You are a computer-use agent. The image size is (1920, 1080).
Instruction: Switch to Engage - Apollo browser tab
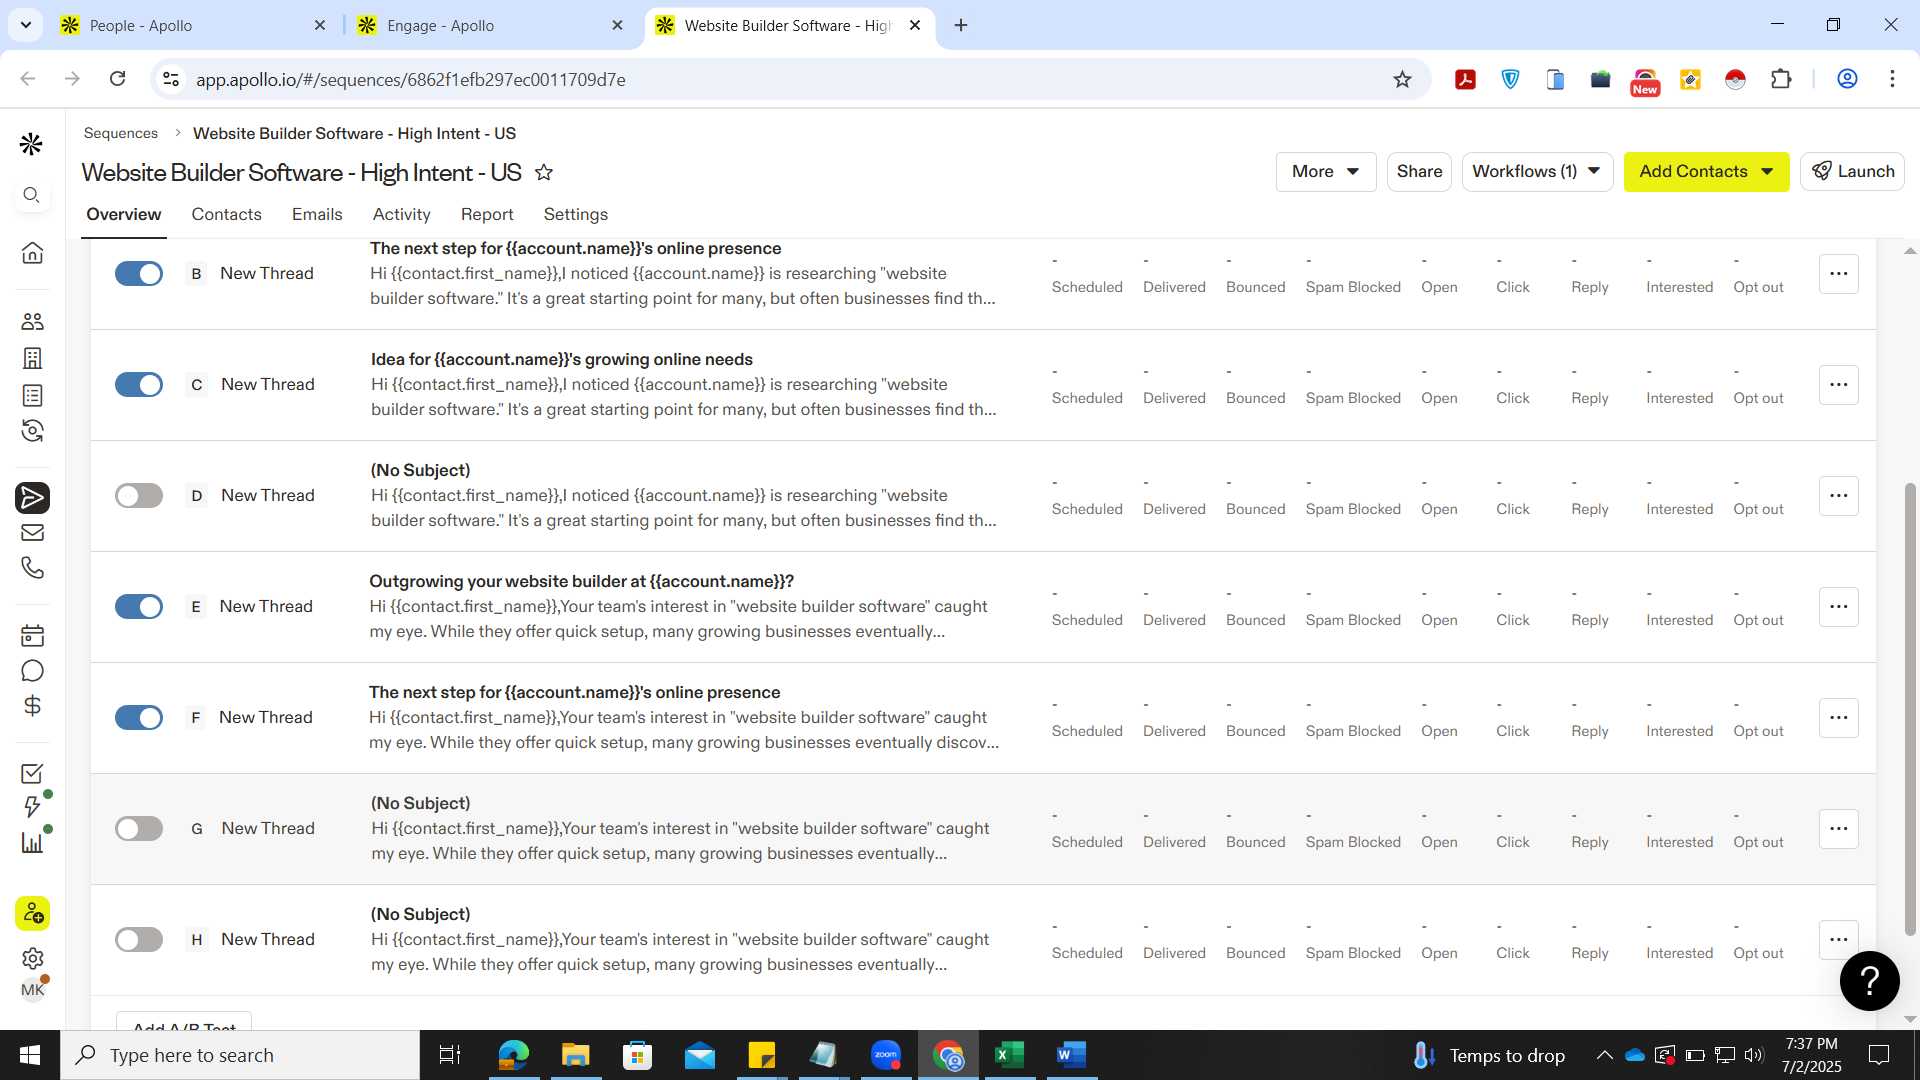[x=488, y=26]
